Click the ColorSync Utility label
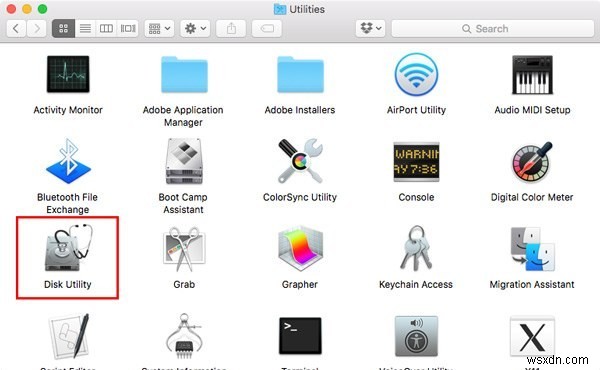 [300, 197]
